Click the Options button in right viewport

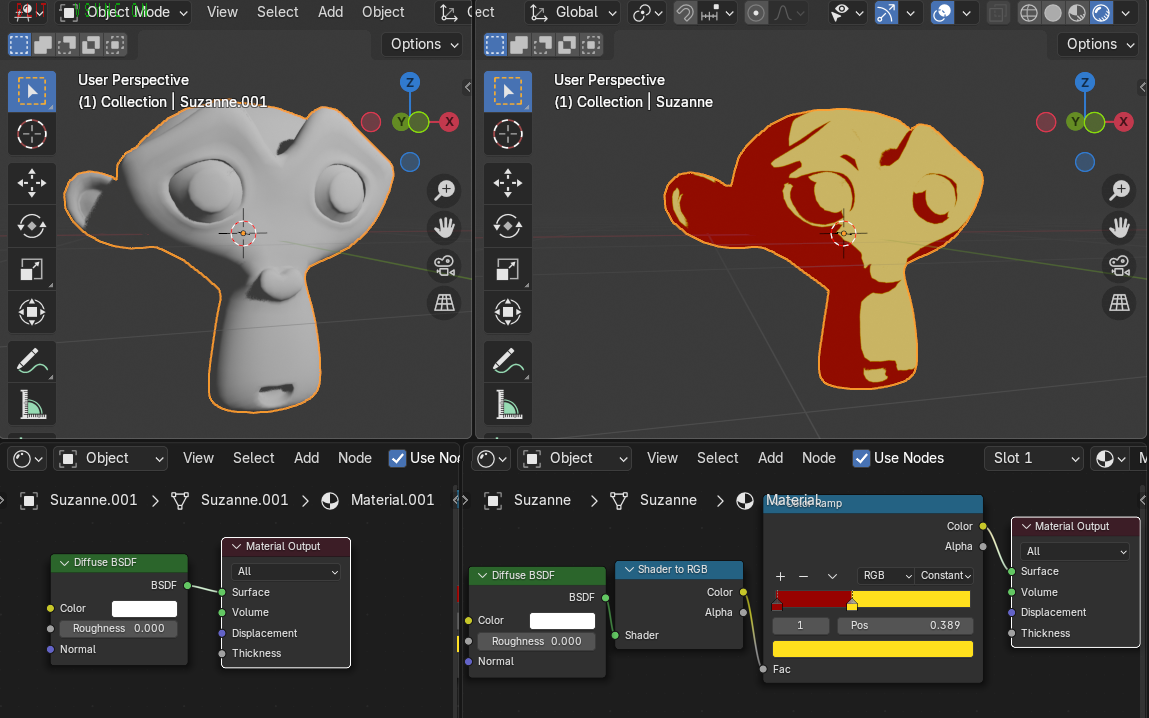coord(1098,44)
